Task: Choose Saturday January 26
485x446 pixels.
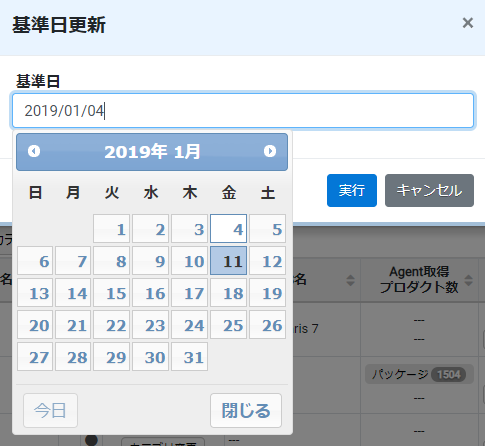Action: 268,325
